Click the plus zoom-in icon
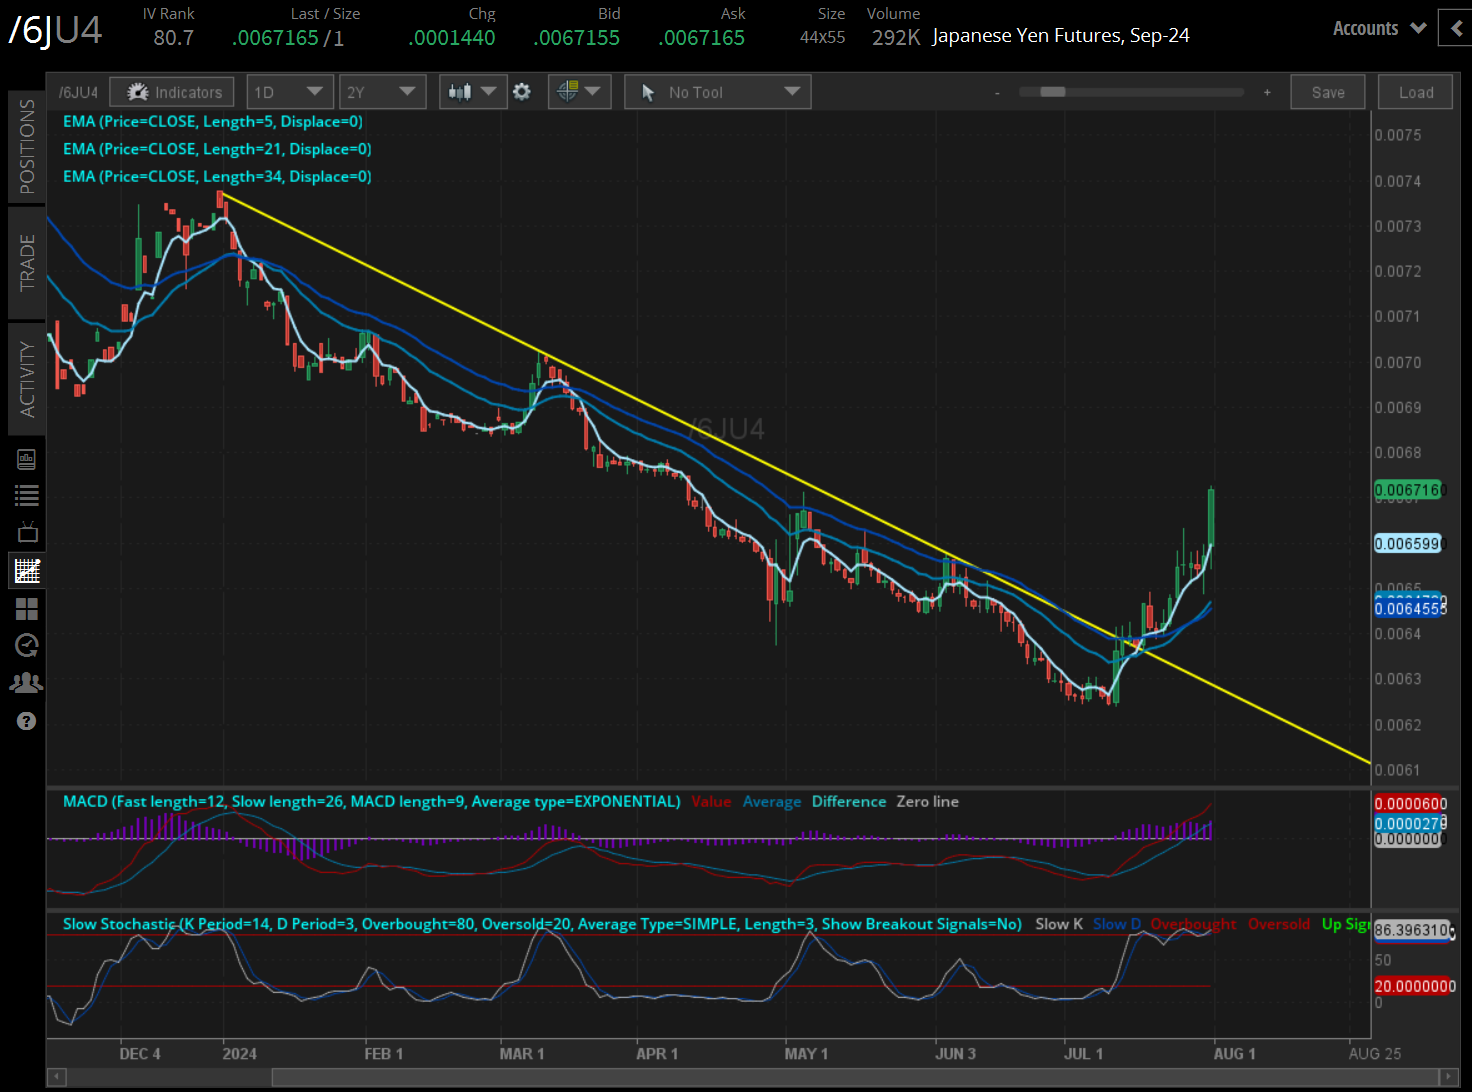Viewport: 1472px width, 1092px height. point(1267,92)
